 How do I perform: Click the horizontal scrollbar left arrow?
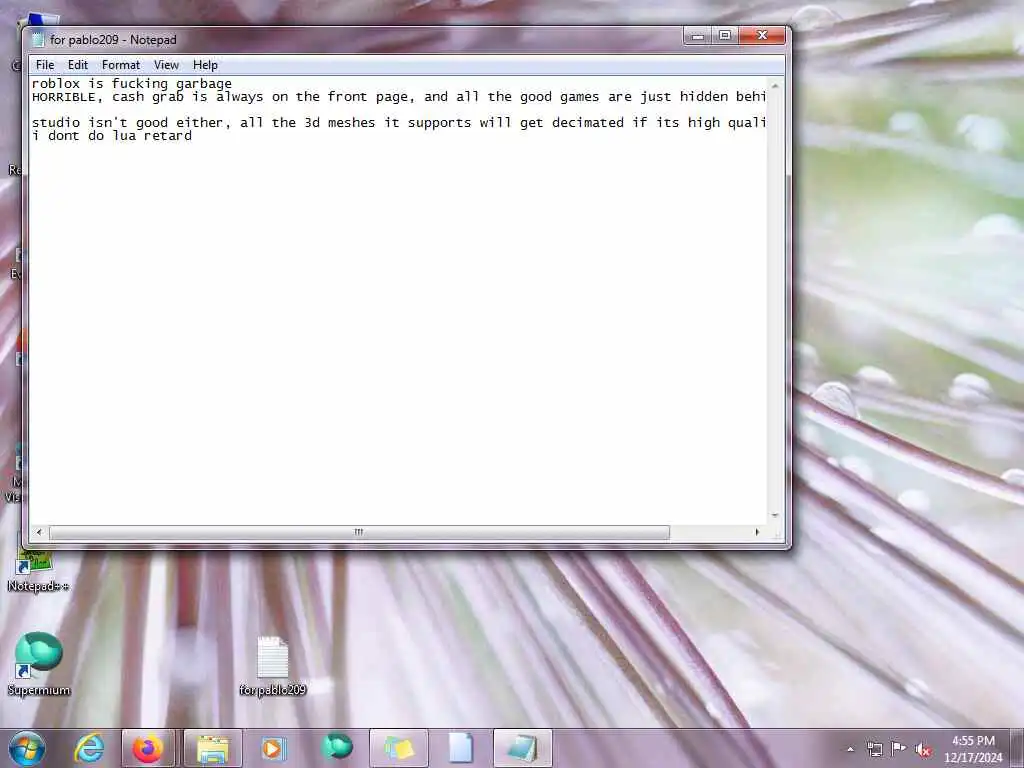tap(39, 532)
